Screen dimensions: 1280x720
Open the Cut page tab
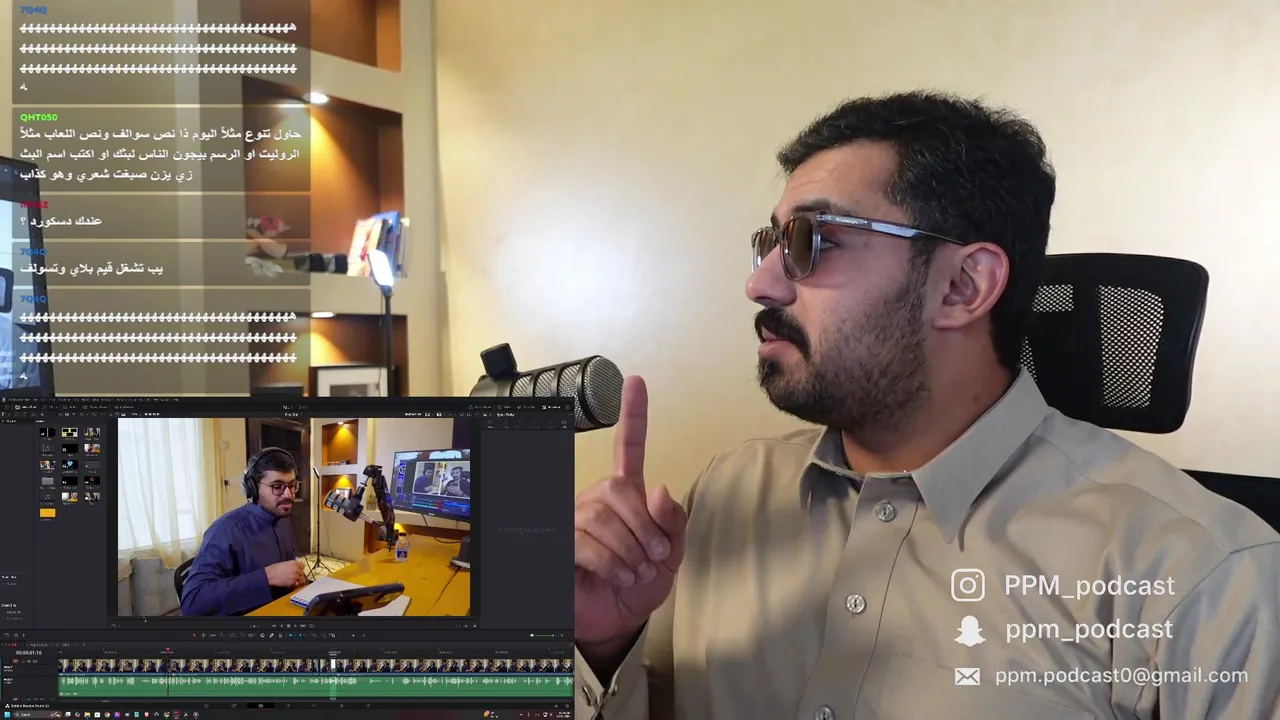(234, 706)
